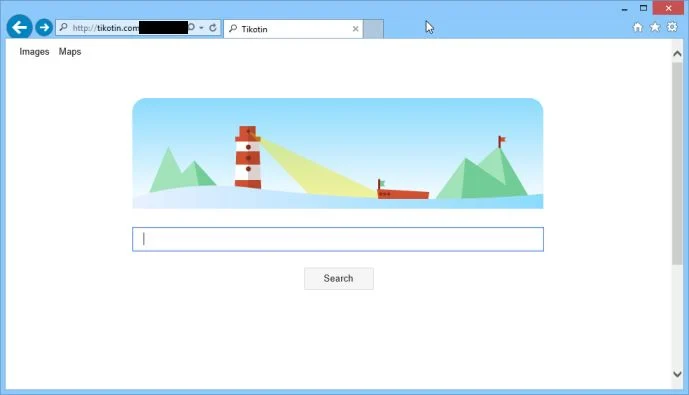Close the Tikotin tab
The width and height of the screenshot is (689, 395).
tap(355, 29)
